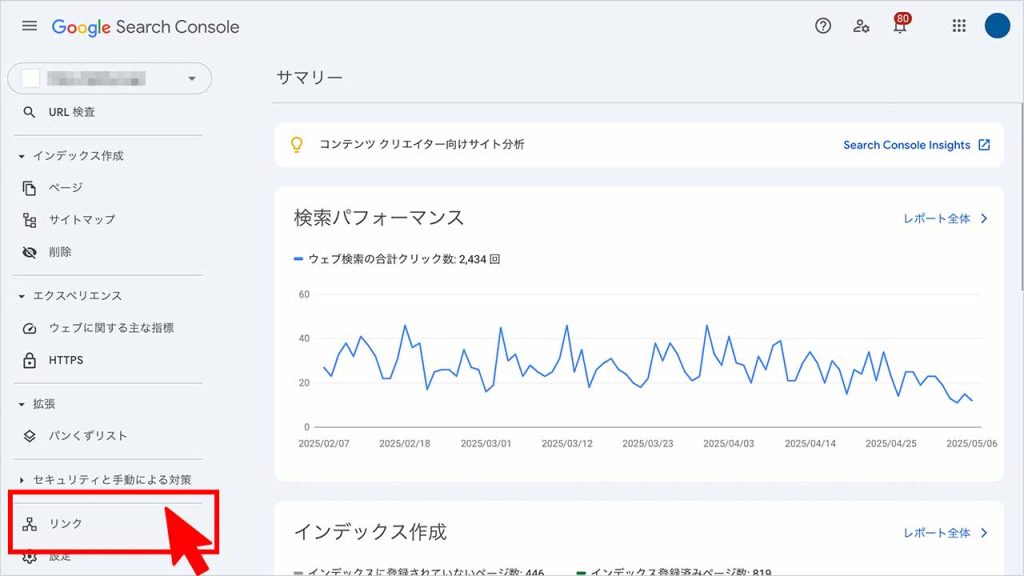
Task: Collapse the エクスペリエンス section
Action: click(x=22, y=296)
